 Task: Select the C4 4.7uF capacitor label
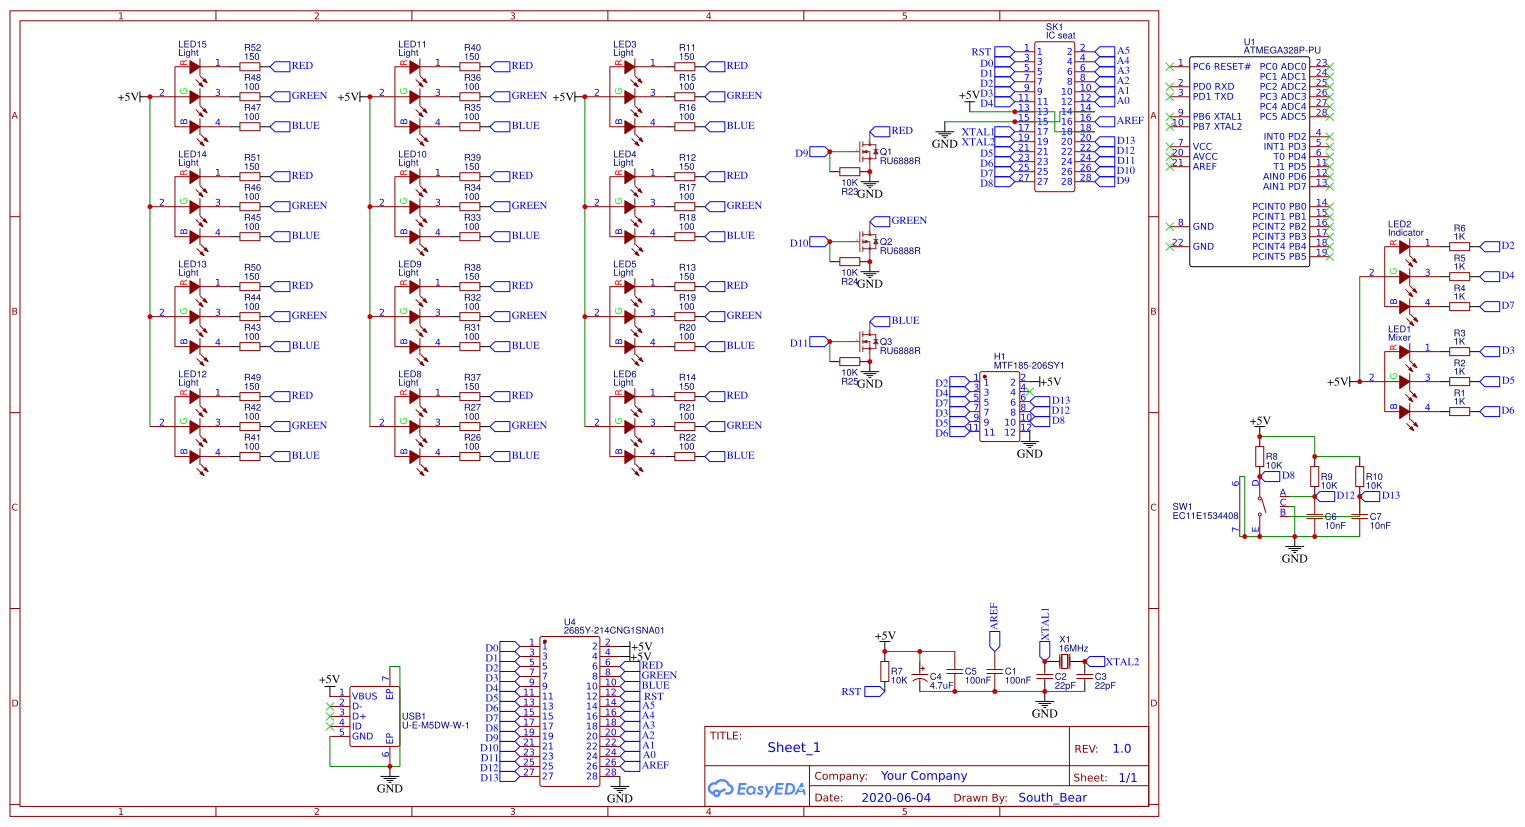(x=940, y=681)
